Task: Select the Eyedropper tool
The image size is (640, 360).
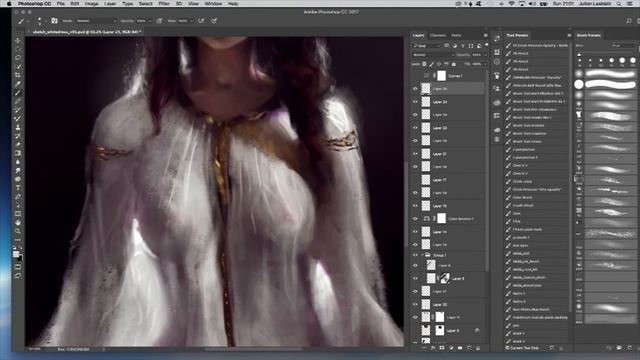Action: click(x=18, y=84)
